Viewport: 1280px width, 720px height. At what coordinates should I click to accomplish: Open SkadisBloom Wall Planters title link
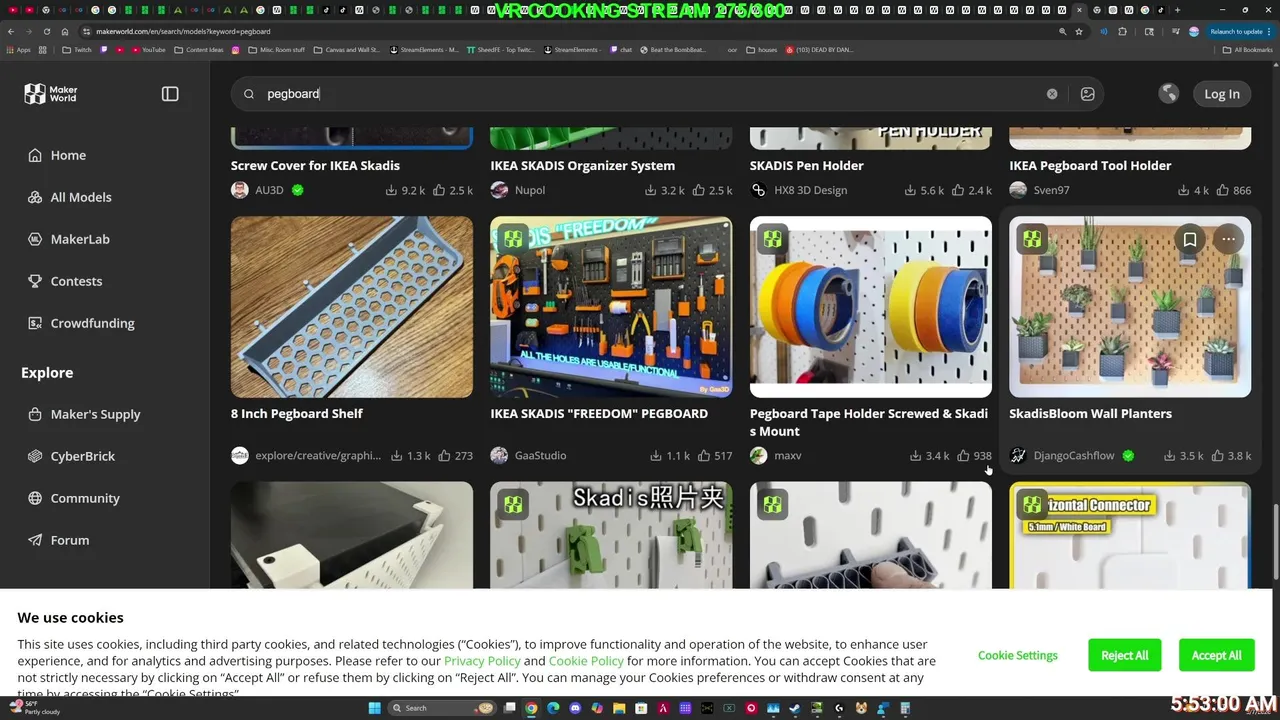[1090, 414]
